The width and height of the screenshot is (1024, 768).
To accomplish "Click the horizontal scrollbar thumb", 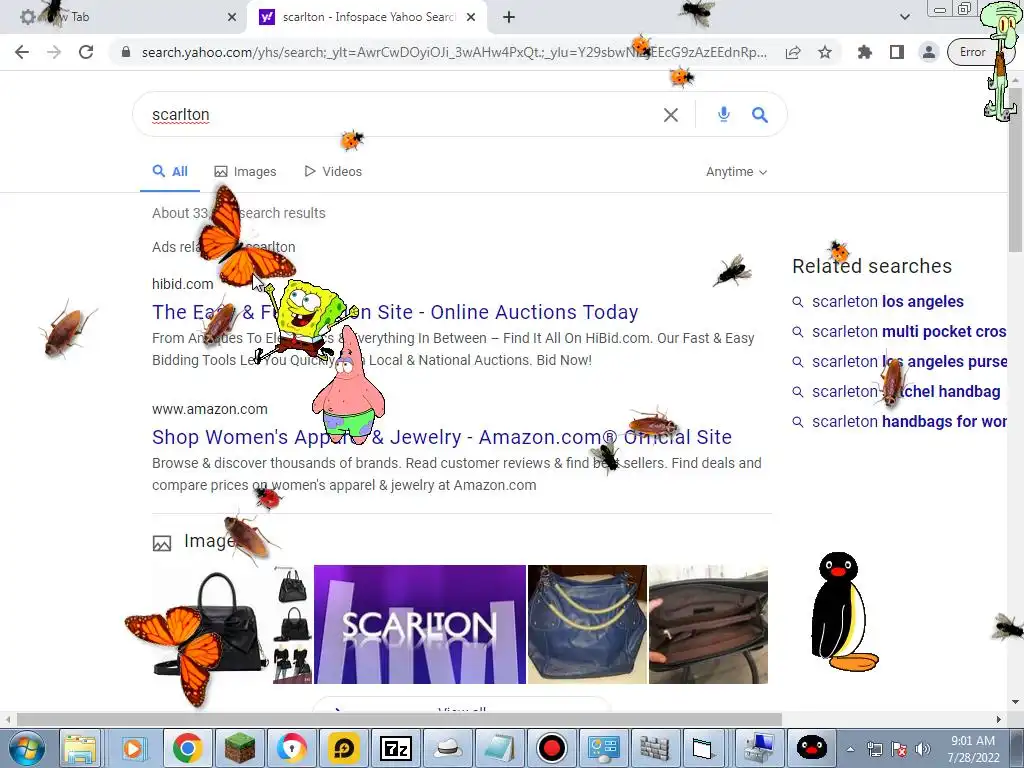I will (399, 720).
